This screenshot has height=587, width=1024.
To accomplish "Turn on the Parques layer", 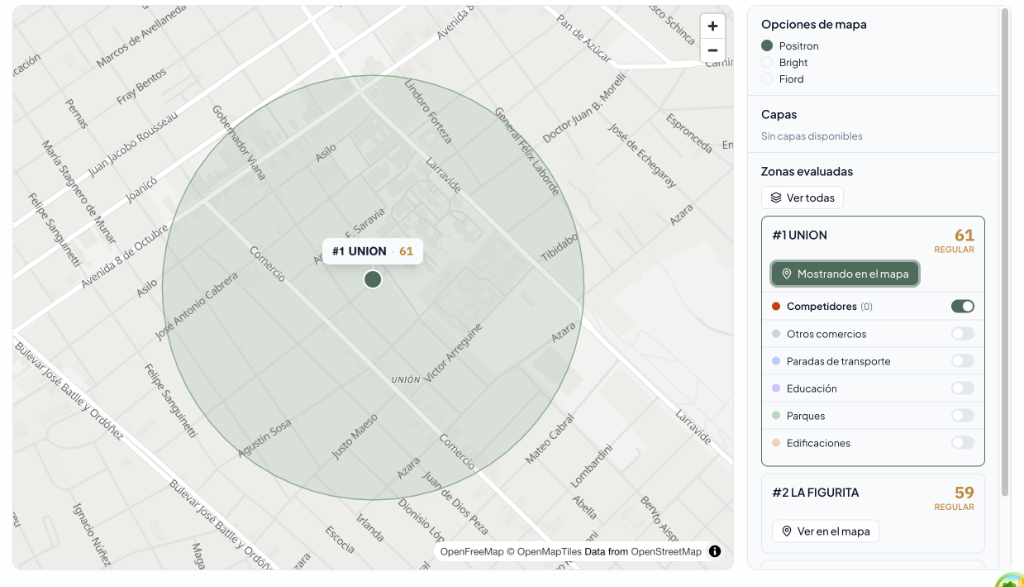I will tap(963, 416).
